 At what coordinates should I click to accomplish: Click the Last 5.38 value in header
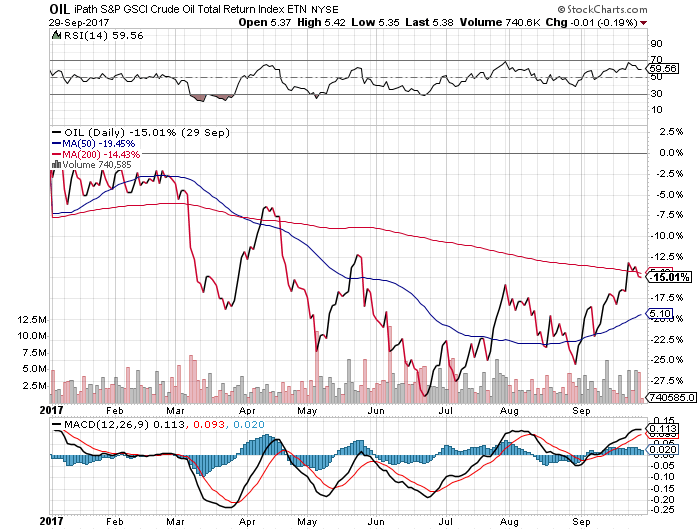pos(429,22)
